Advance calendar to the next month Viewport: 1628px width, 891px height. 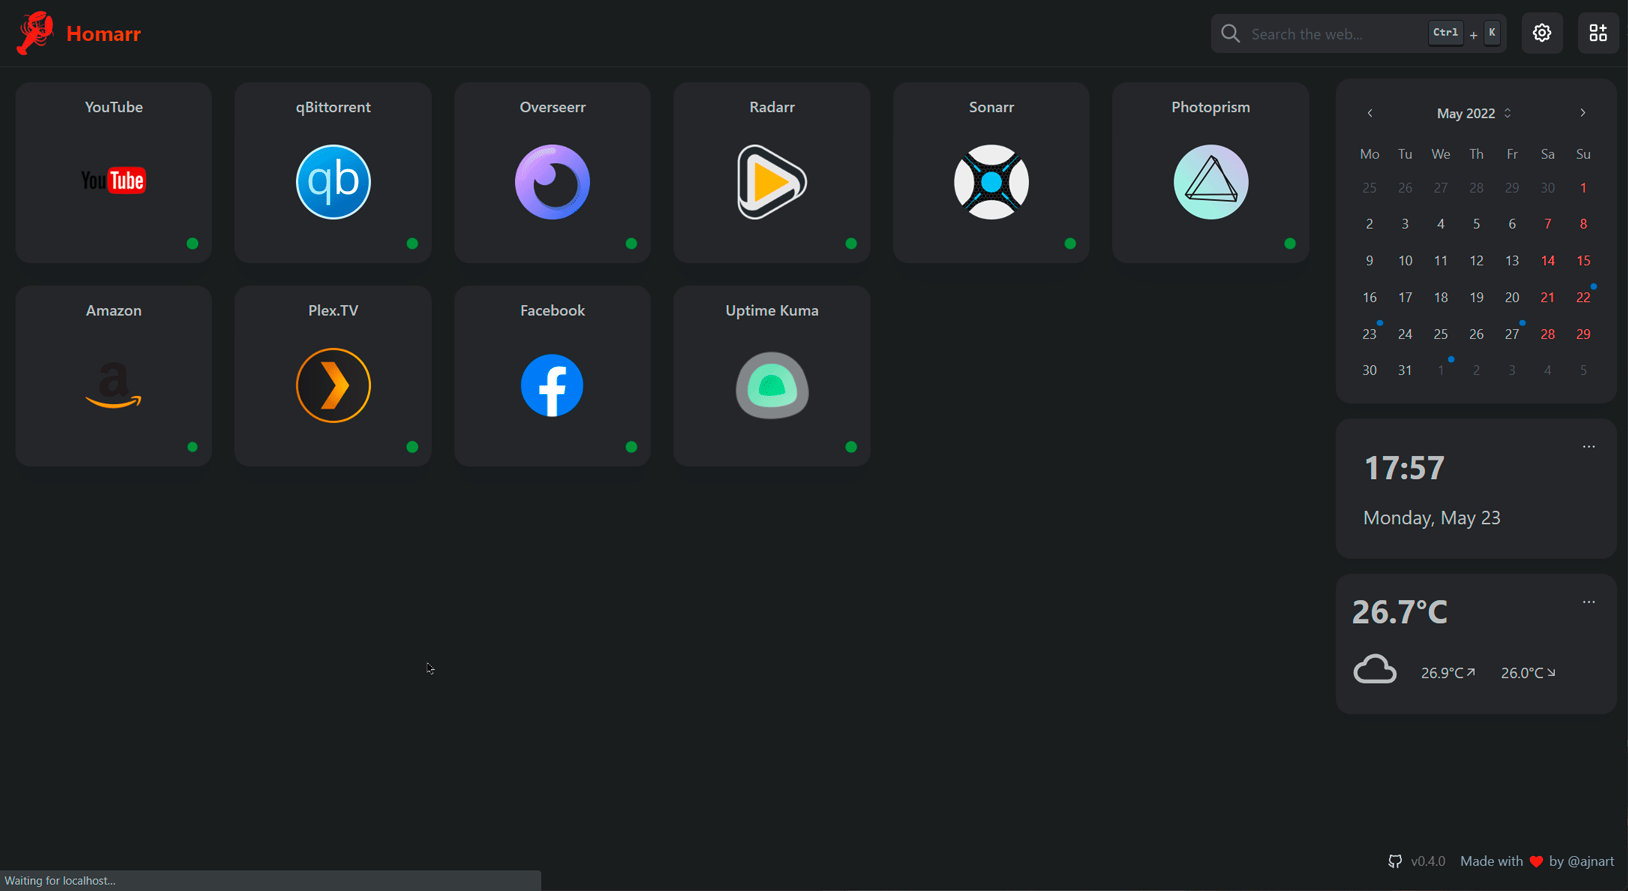pos(1582,113)
